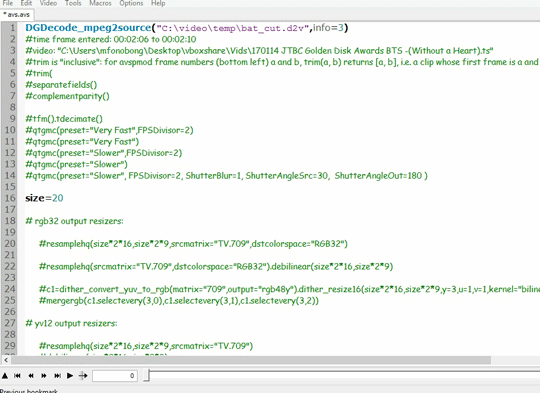The image size is (540, 393).
Task: Click the video frame slider handle
Action: (x=146, y=375)
